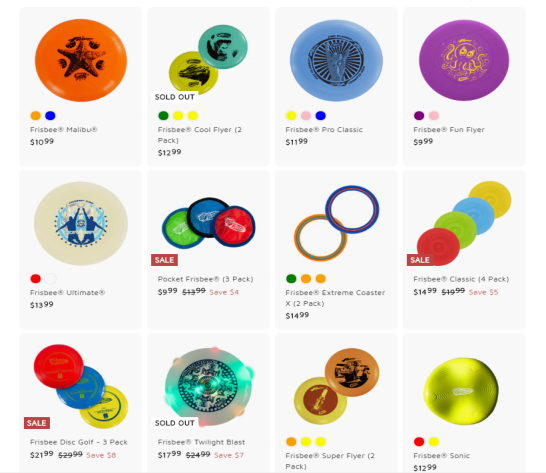Screen dimensions: 546x473
Task: Open the Extreme Coaster X rings image
Action: 336,223
